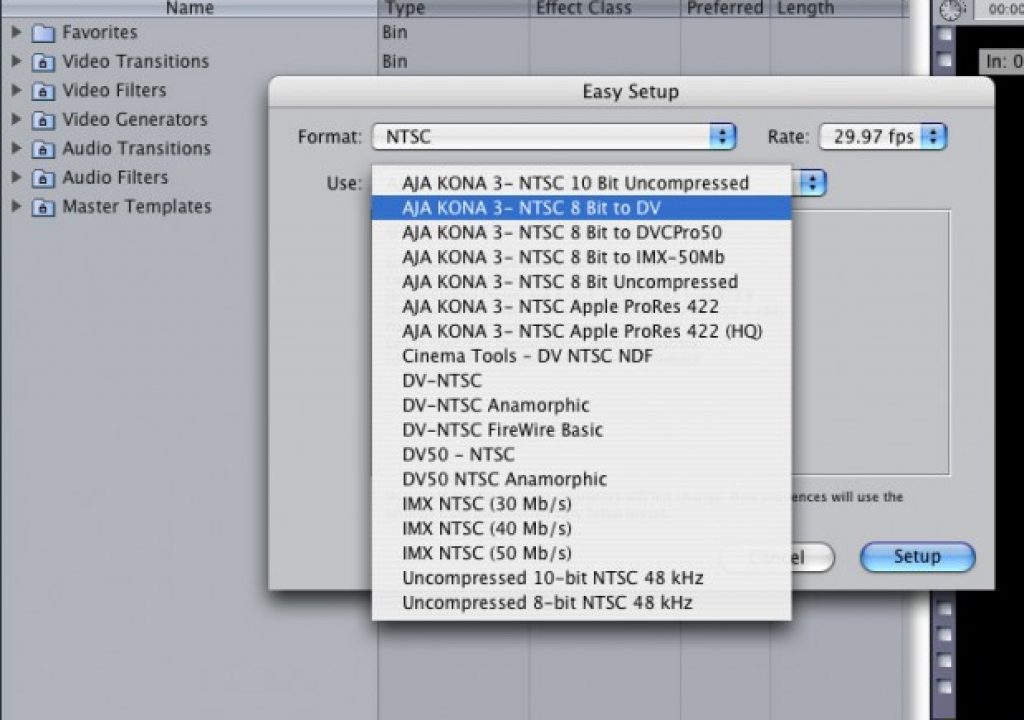Image resolution: width=1024 pixels, height=720 pixels.
Task: Choose Uncompressed 8-bit NTSC 48 kHz
Action: coord(581,602)
